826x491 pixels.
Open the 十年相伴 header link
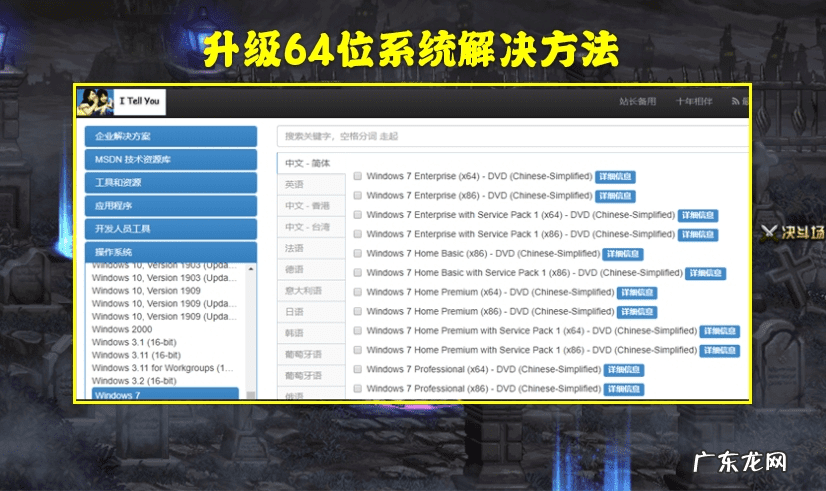[694, 103]
